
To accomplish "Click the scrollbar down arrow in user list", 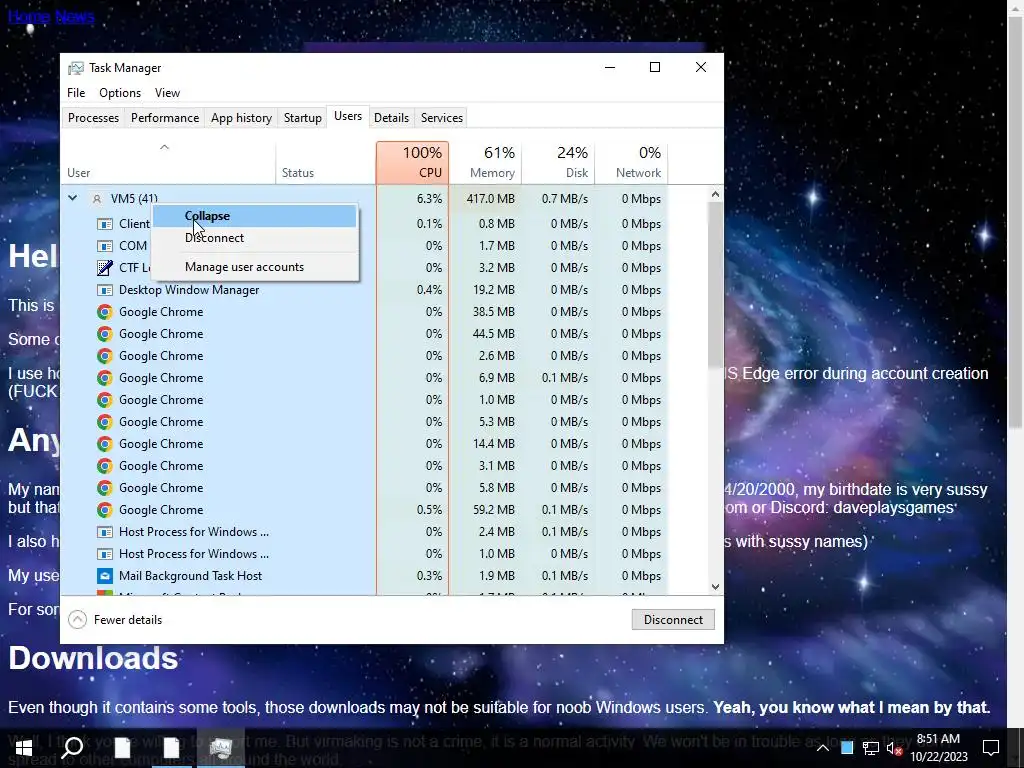I will pyautogui.click(x=715, y=586).
